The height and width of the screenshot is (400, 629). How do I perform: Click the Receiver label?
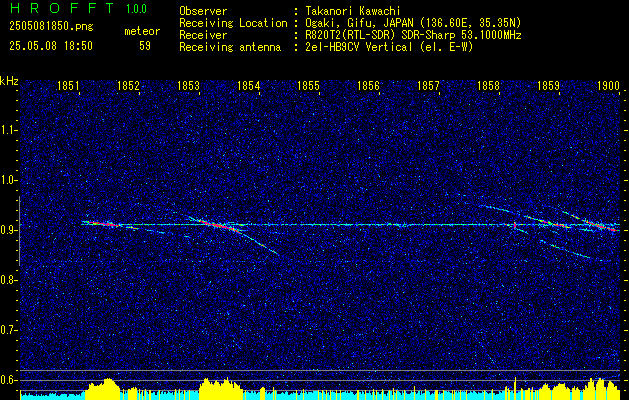coord(203,35)
